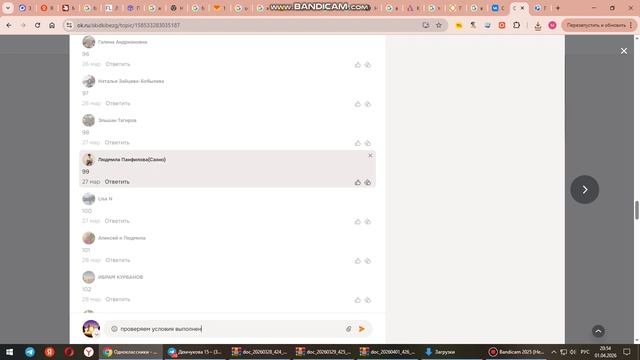
Task: Reload the current page
Action: (38, 25)
